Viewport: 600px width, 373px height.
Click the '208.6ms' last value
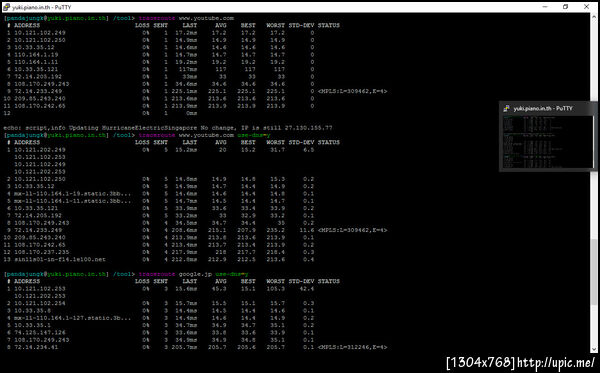(184, 230)
